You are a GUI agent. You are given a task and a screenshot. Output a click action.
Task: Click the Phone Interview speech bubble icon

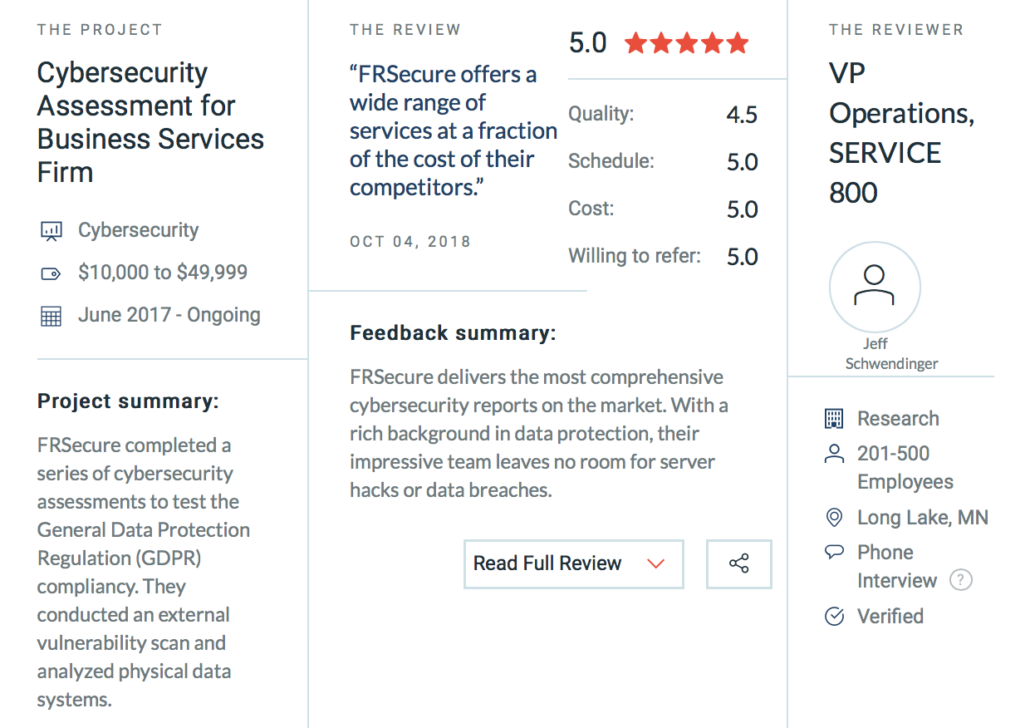click(834, 552)
